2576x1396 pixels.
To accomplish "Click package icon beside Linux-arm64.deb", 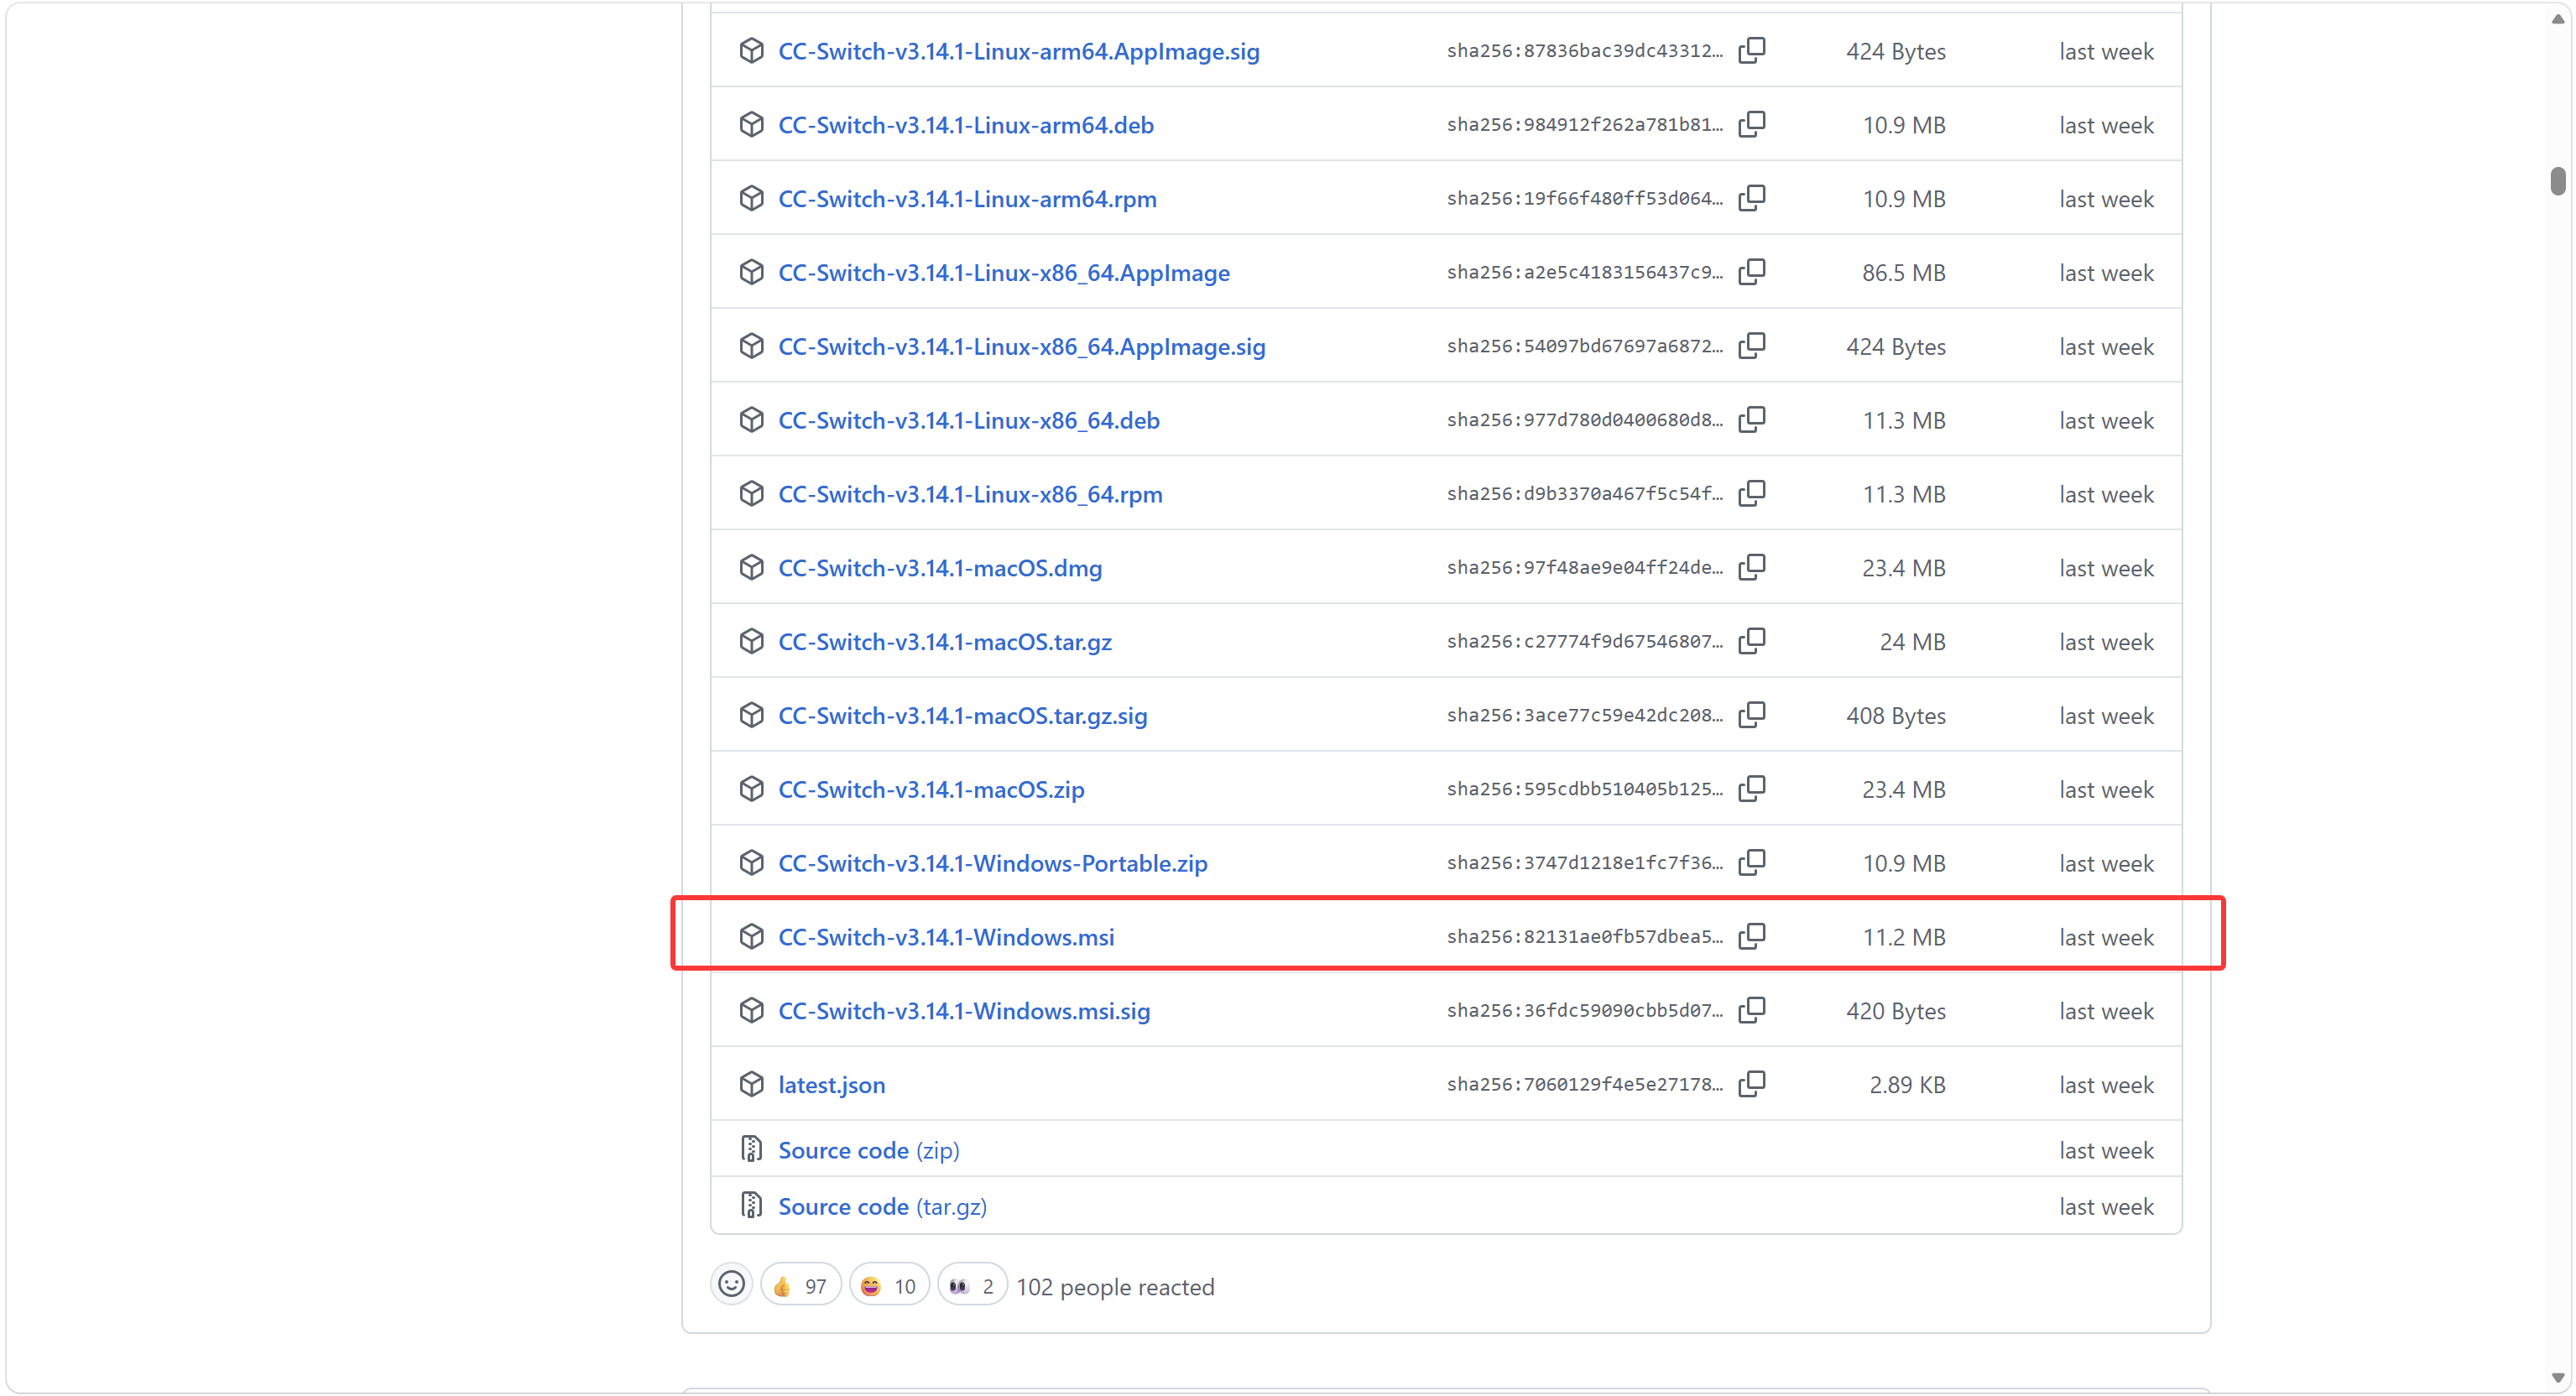I will 752,124.
